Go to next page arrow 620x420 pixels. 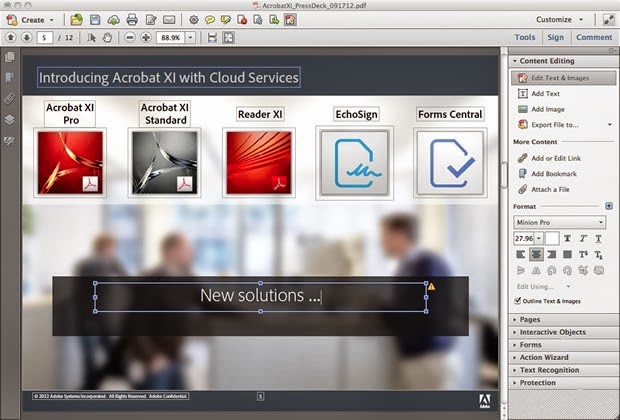tap(27, 37)
